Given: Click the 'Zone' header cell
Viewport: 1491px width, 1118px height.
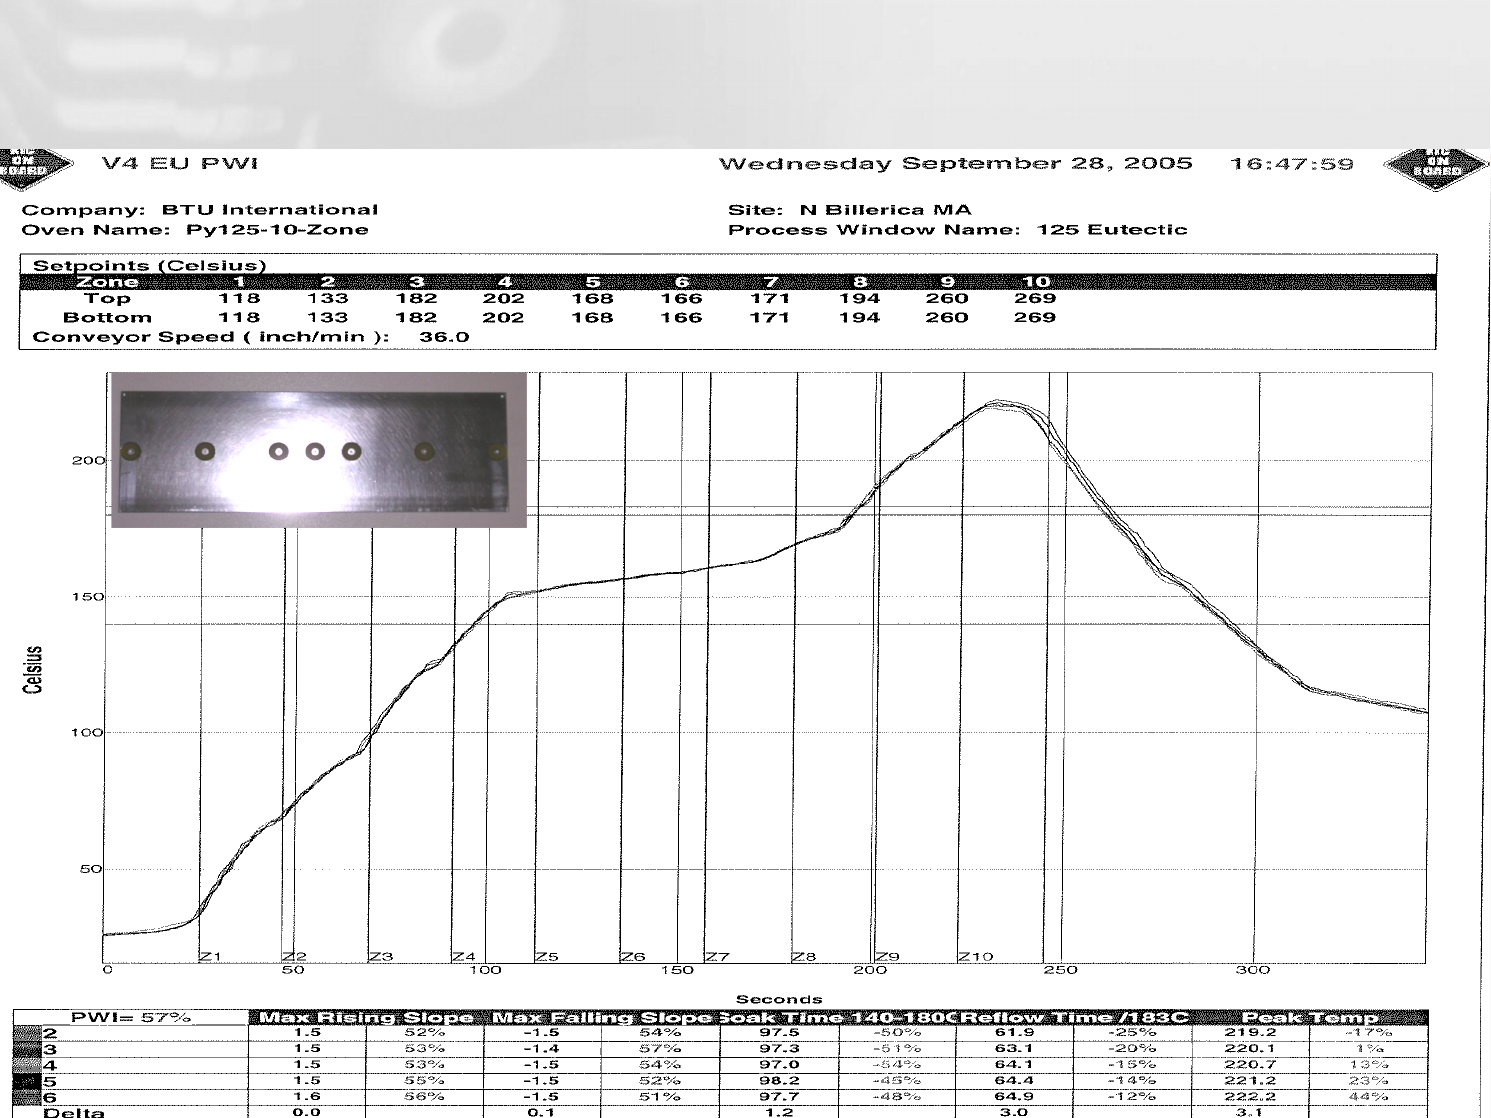Looking at the screenshot, I should [107, 282].
